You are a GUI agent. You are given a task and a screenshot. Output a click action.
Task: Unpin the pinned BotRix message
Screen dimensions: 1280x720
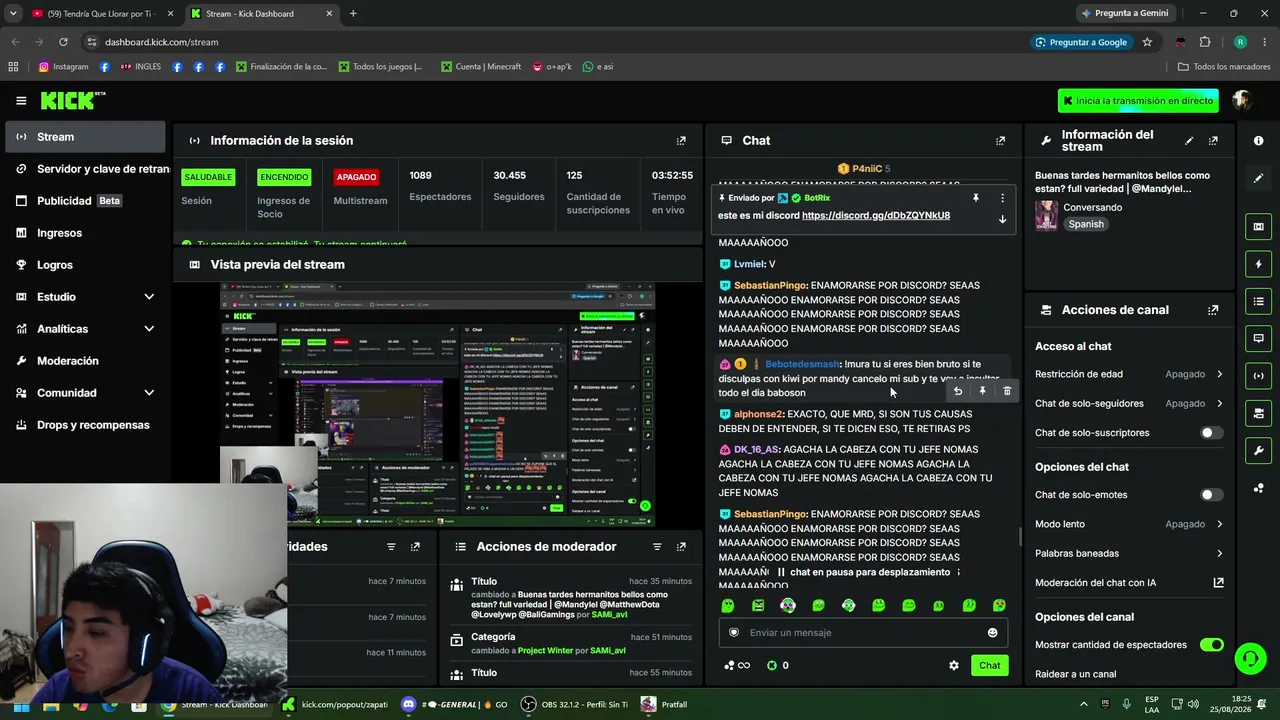pyautogui.click(x=975, y=198)
